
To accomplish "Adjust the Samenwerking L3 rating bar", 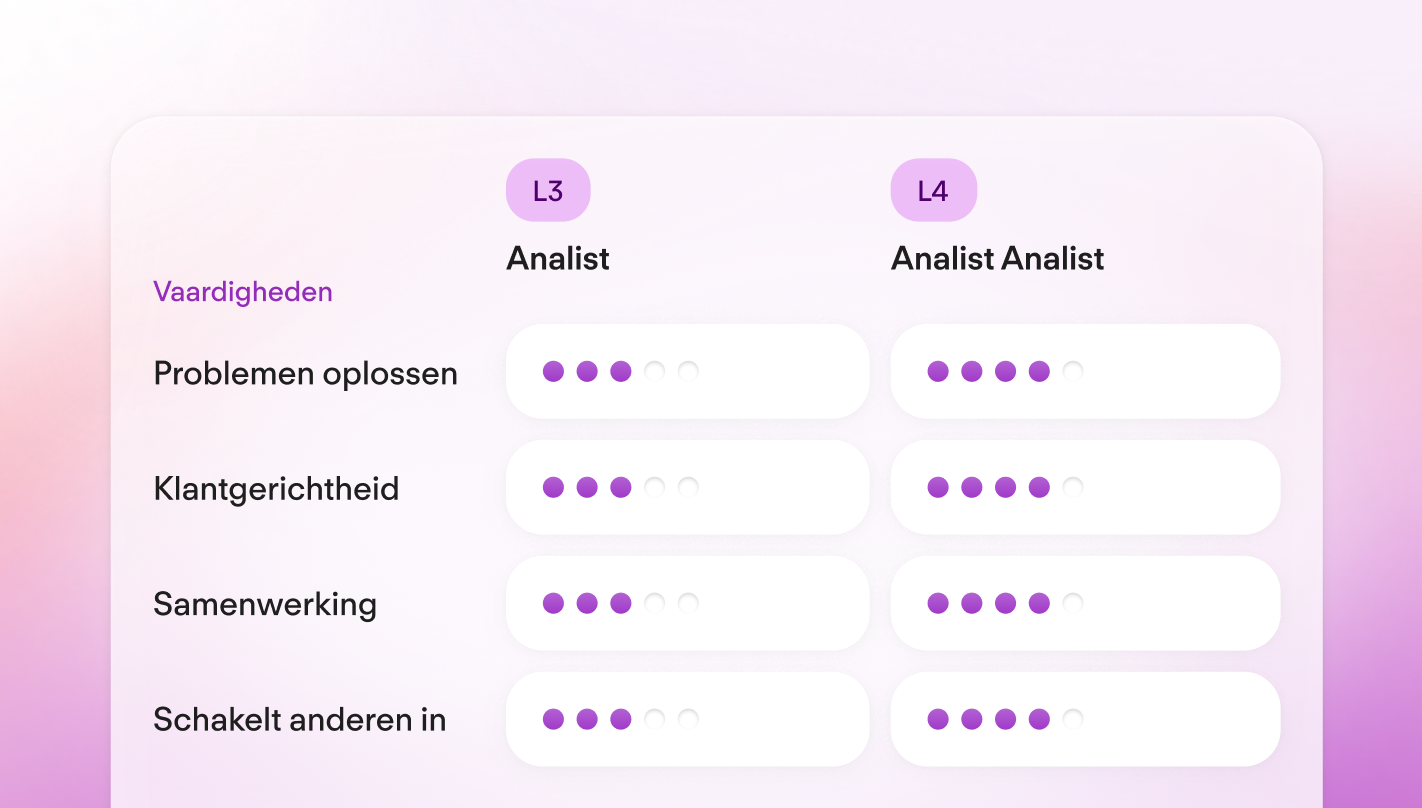I will pyautogui.click(x=688, y=603).
